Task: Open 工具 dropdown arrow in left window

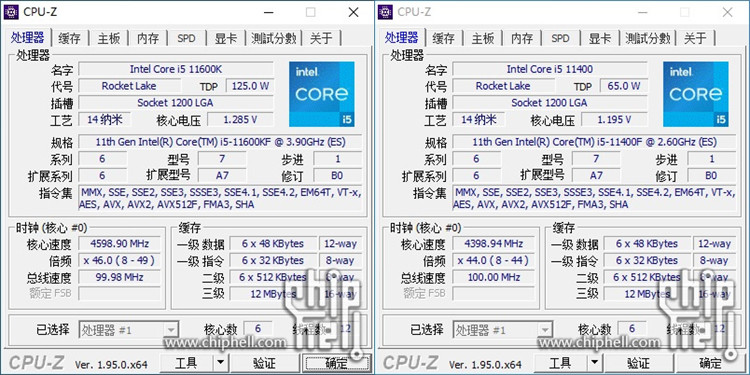Action: click(221, 363)
